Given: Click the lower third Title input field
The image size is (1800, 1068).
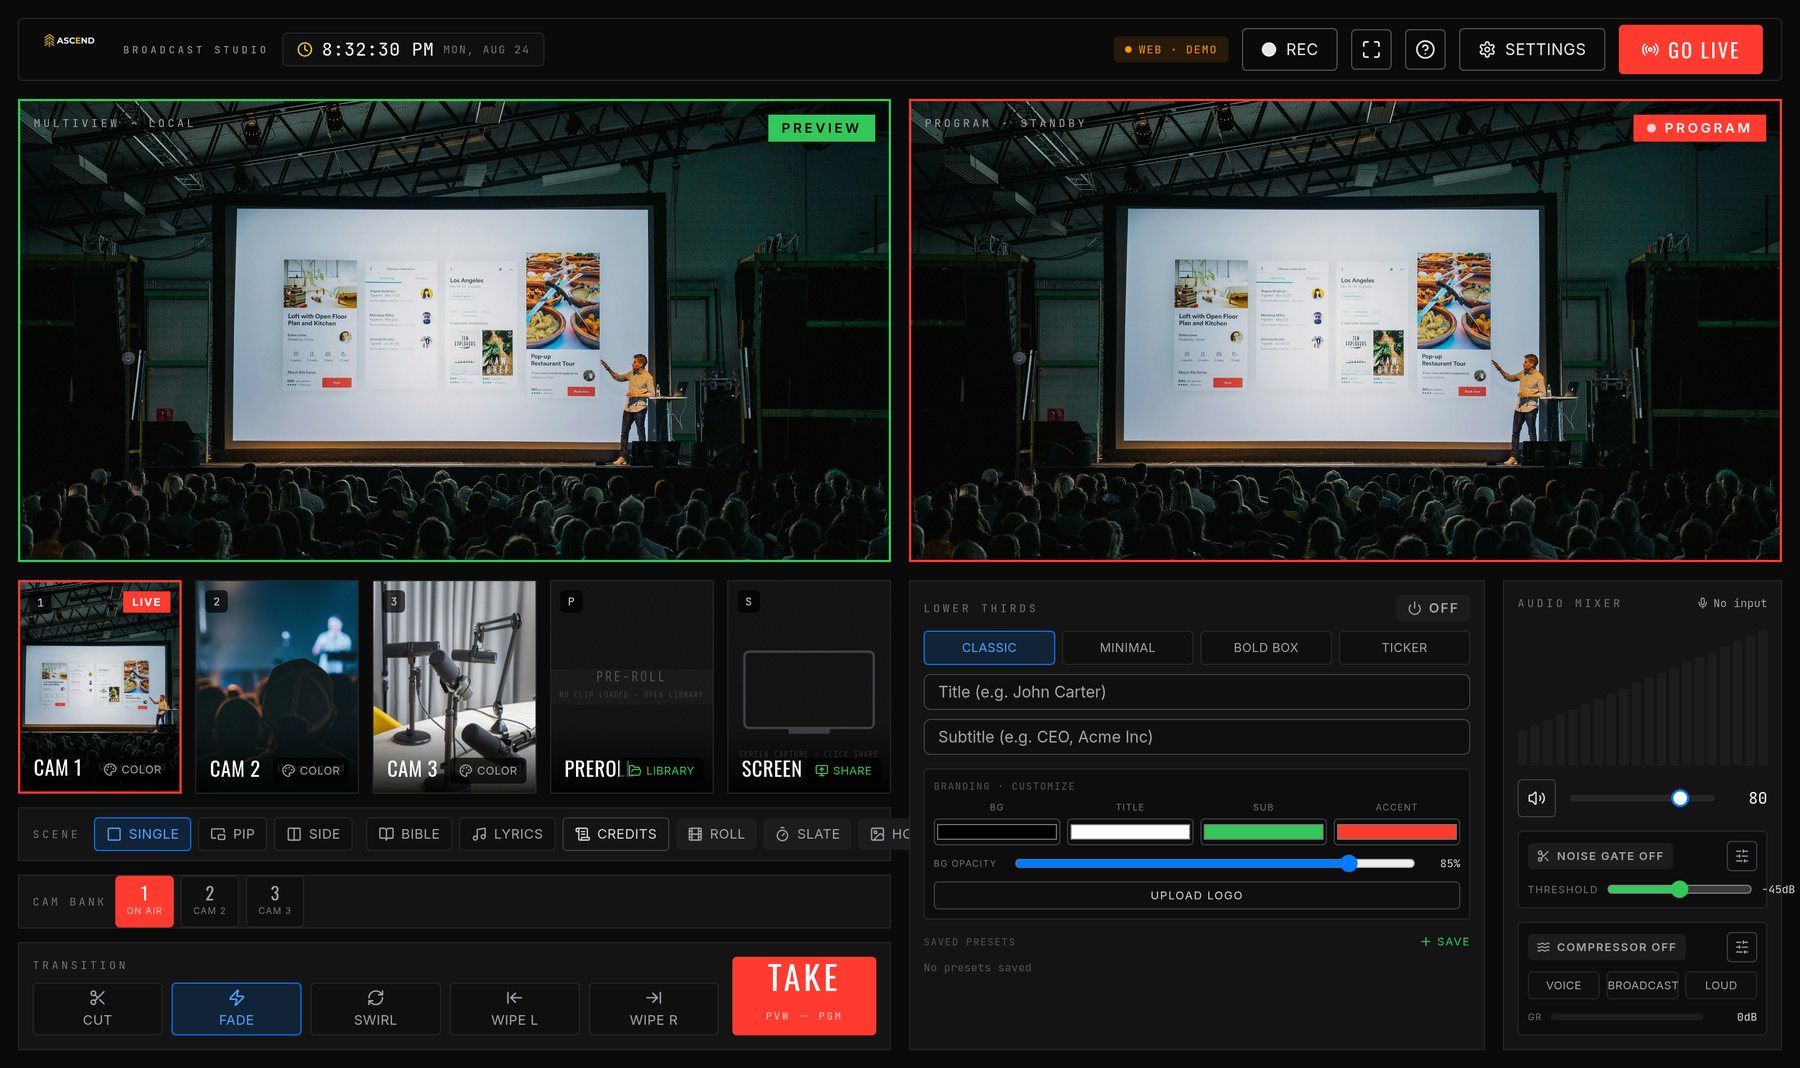Looking at the screenshot, I should [x=1196, y=692].
